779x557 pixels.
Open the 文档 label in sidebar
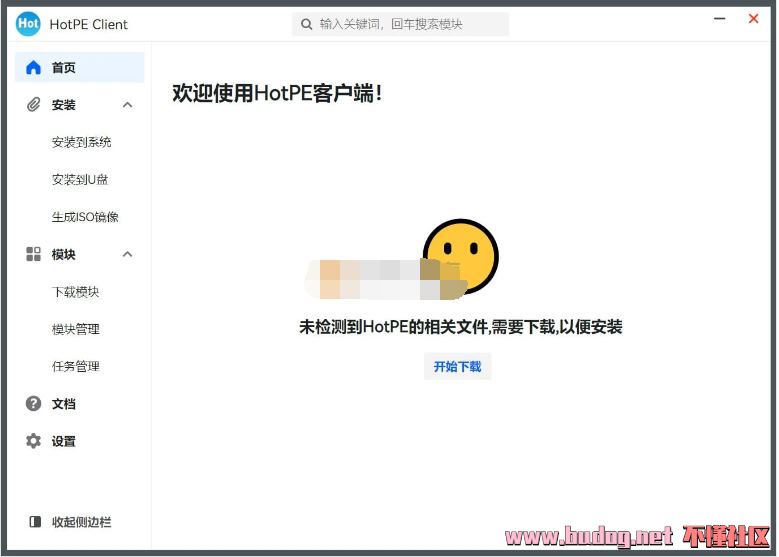[x=64, y=403]
